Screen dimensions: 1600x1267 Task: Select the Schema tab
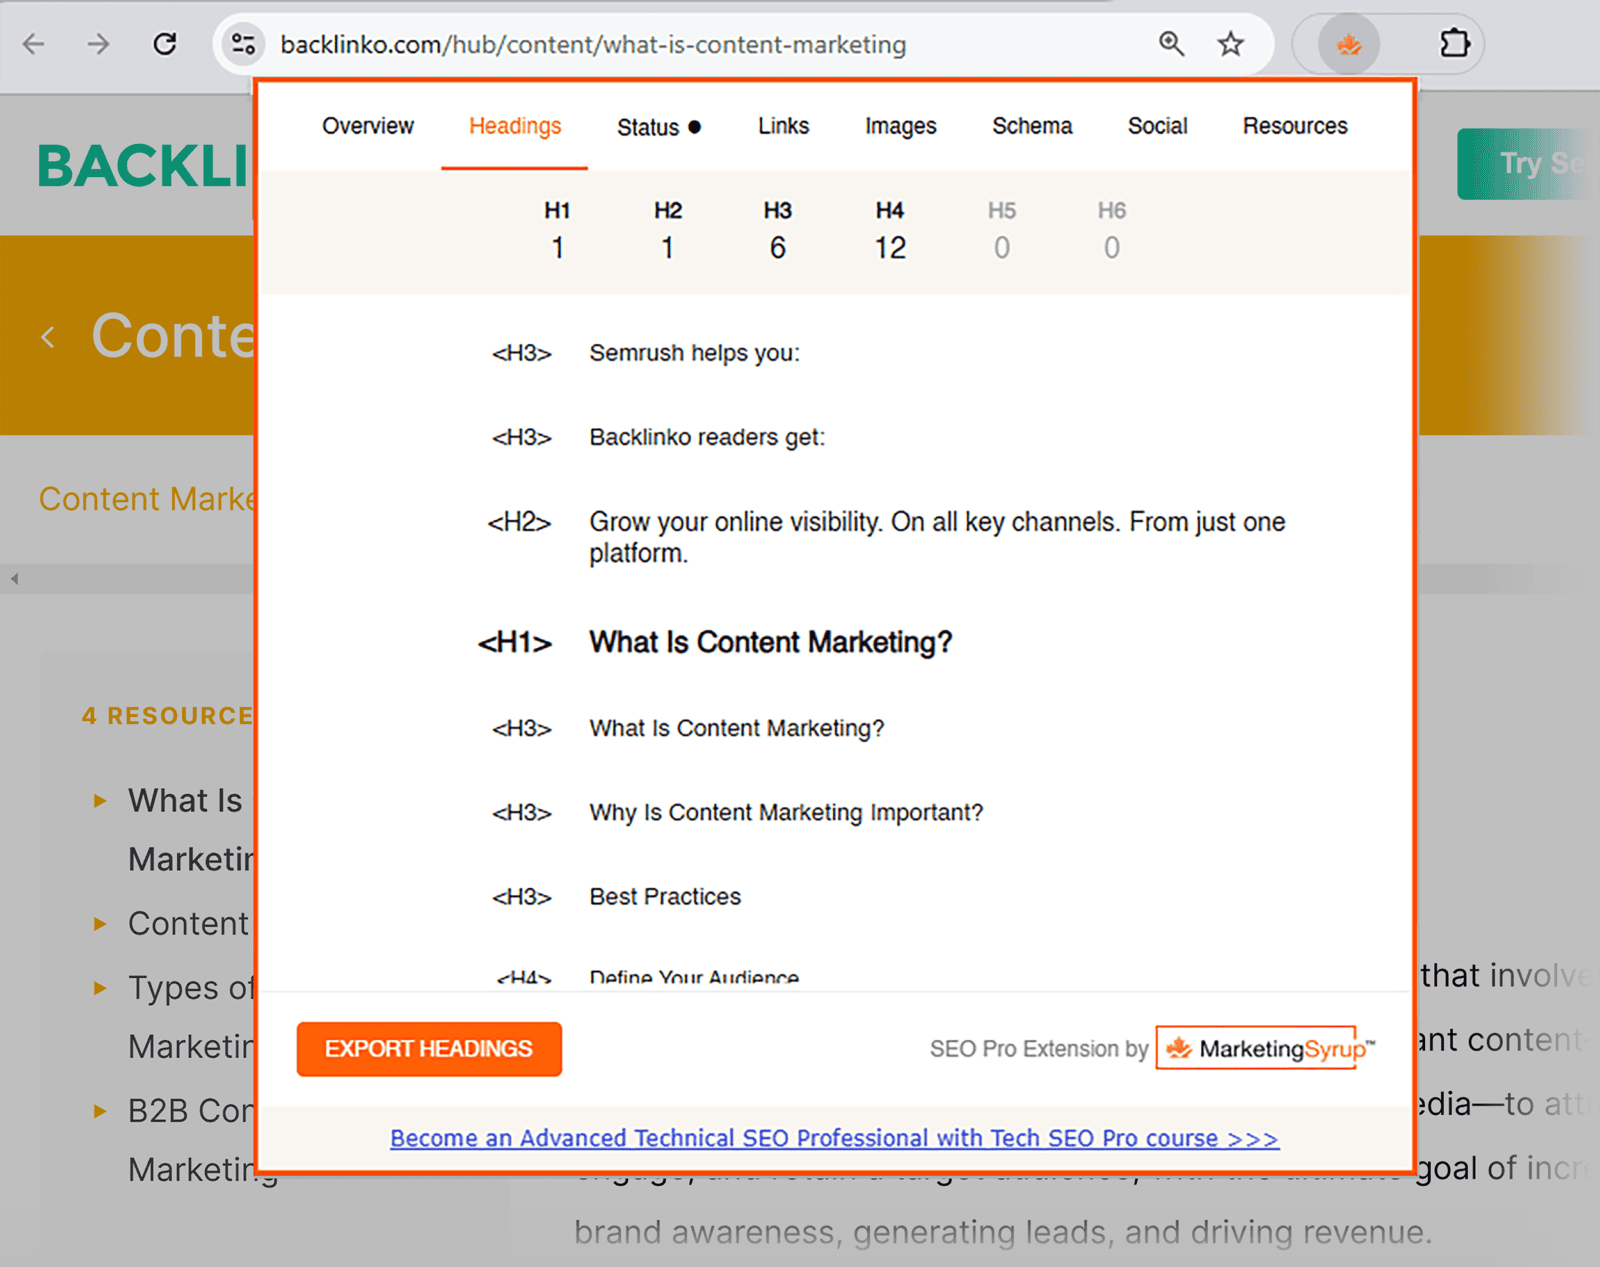coord(1031,126)
